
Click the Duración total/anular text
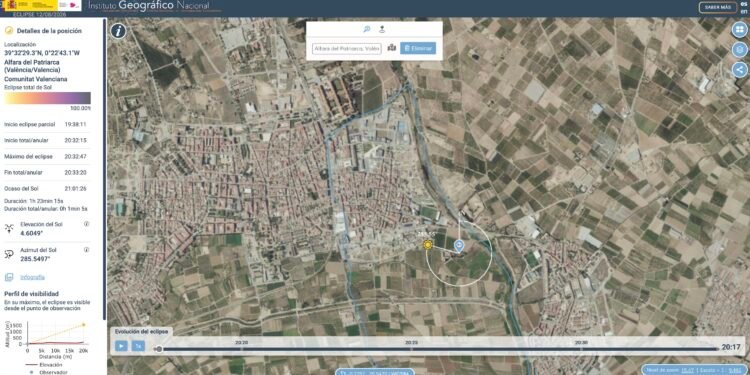pos(46,209)
